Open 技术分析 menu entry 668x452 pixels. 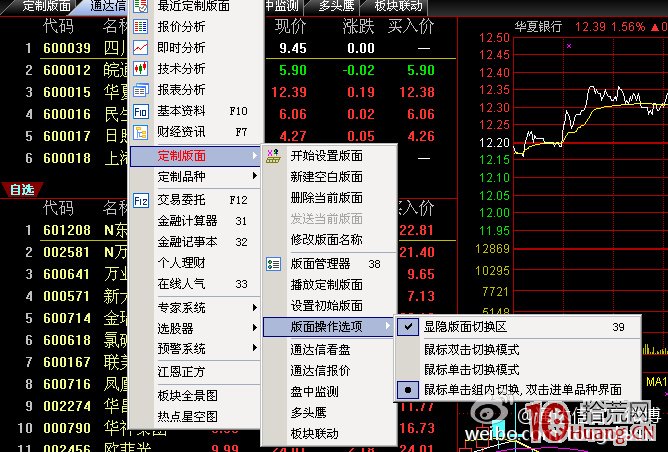181,69
